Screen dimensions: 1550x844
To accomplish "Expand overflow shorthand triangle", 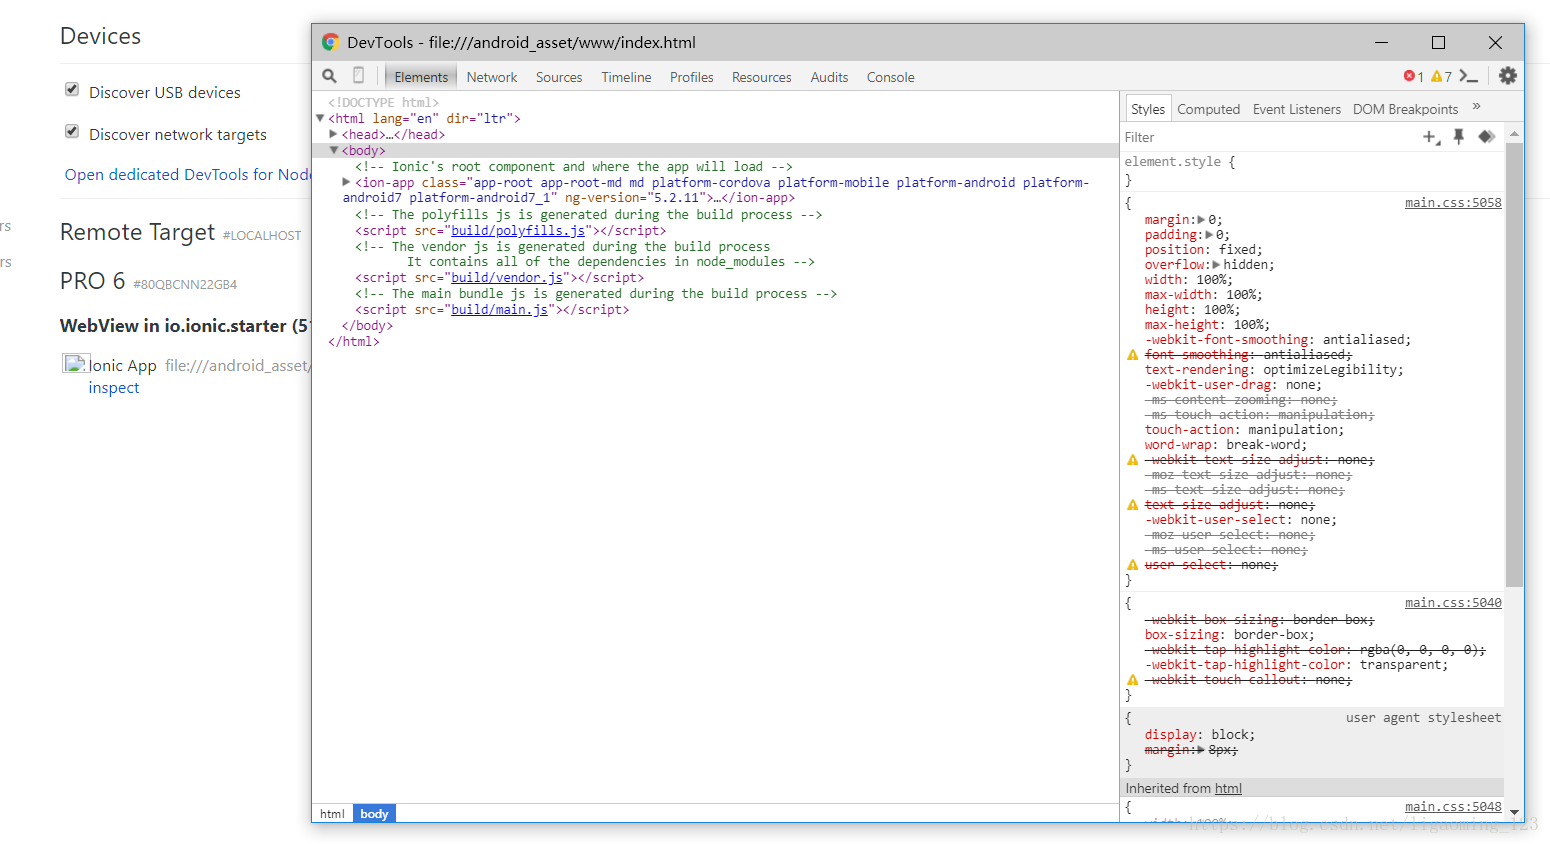I will [x=1217, y=265].
